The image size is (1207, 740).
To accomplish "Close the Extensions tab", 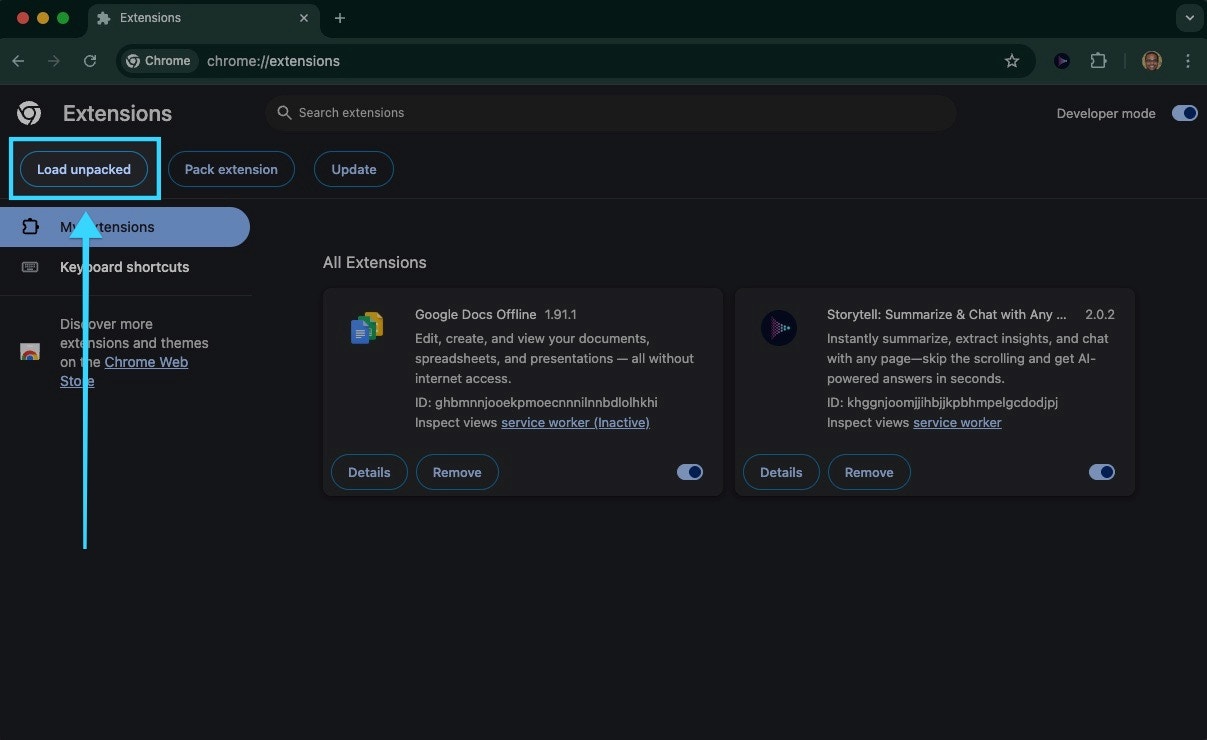I will pyautogui.click(x=304, y=18).
